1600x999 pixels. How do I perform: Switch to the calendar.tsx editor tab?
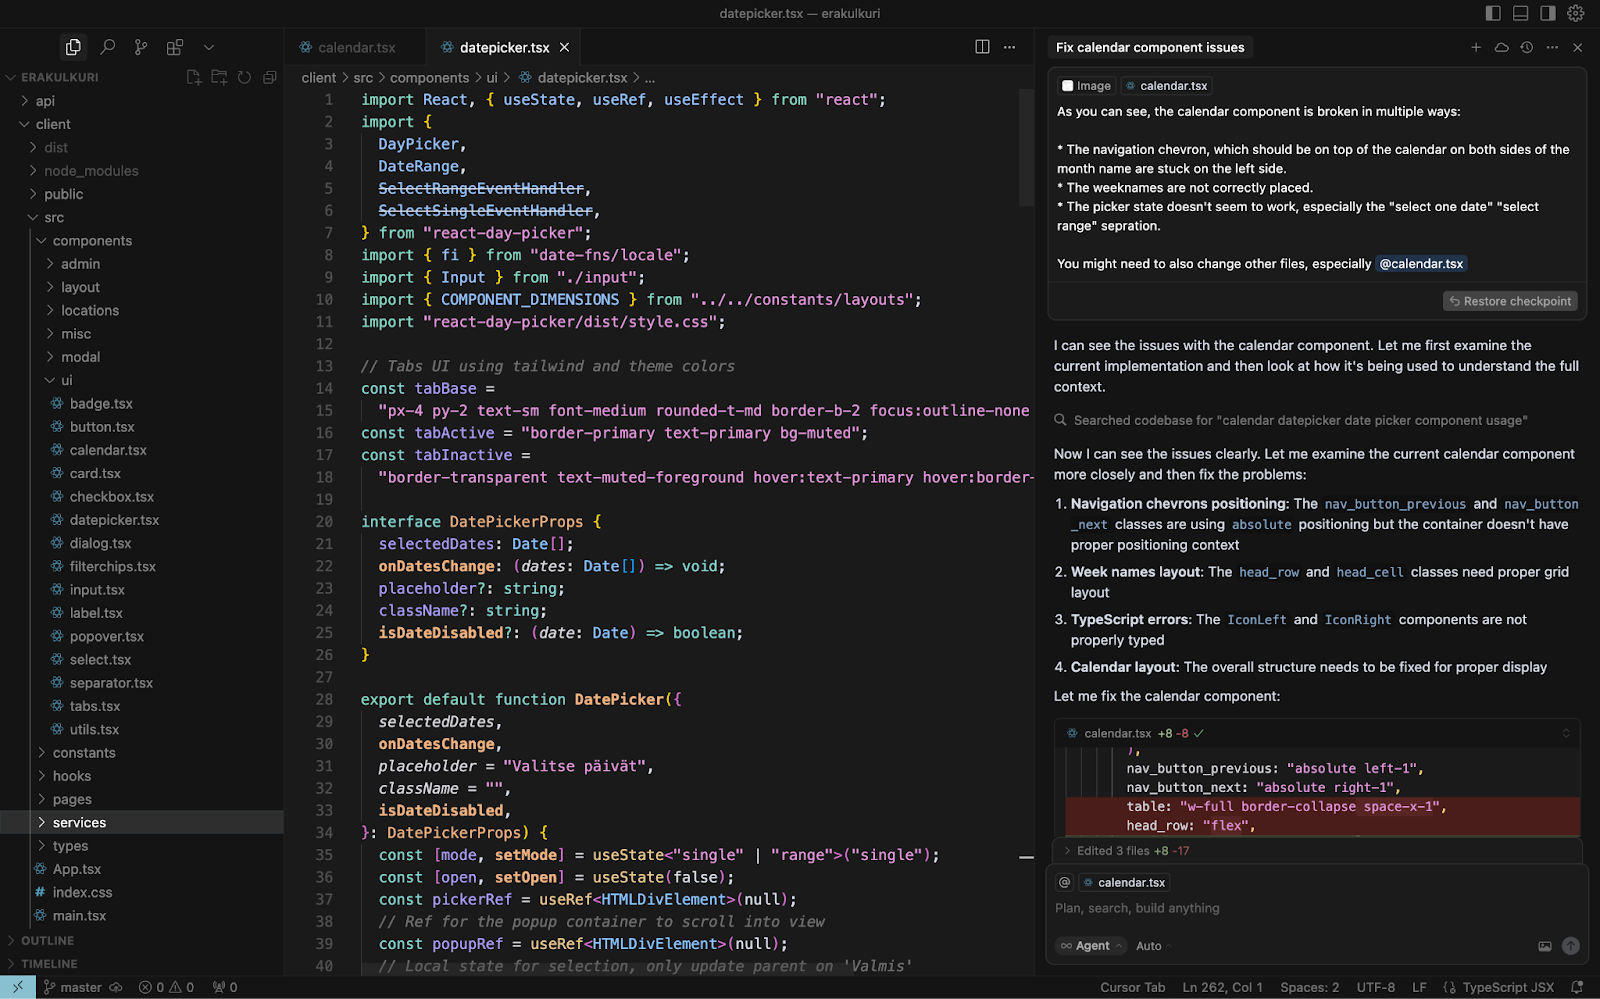click(x=356, y=47)
